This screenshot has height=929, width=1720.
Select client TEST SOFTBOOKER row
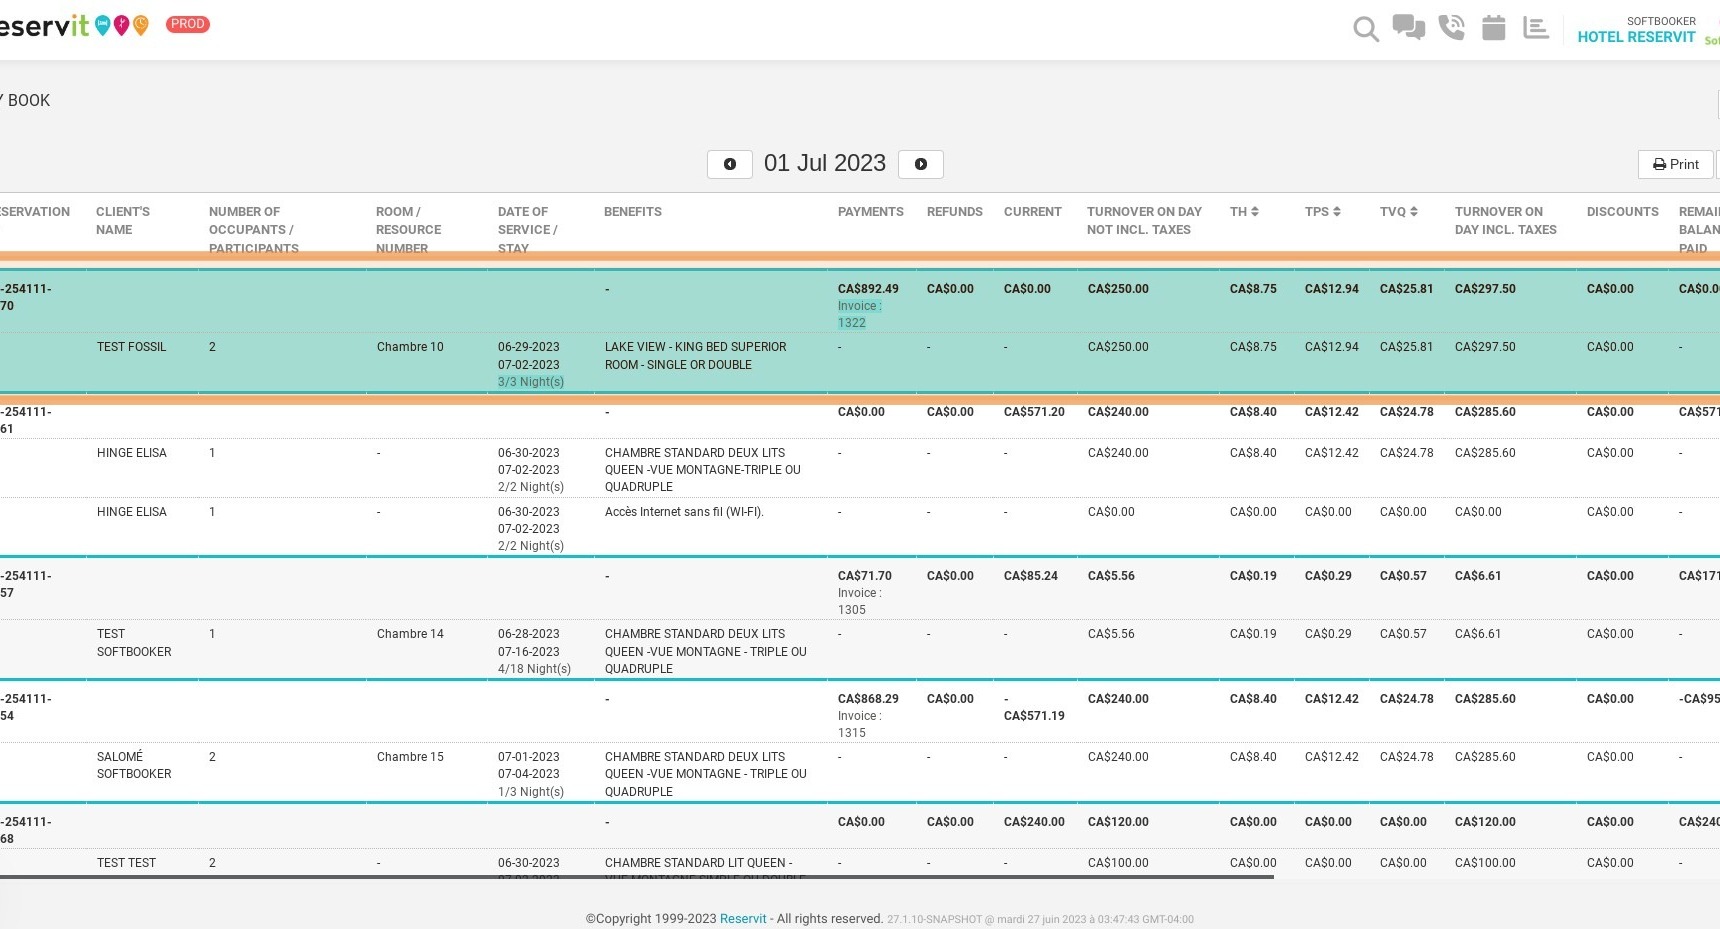(134, 642)
